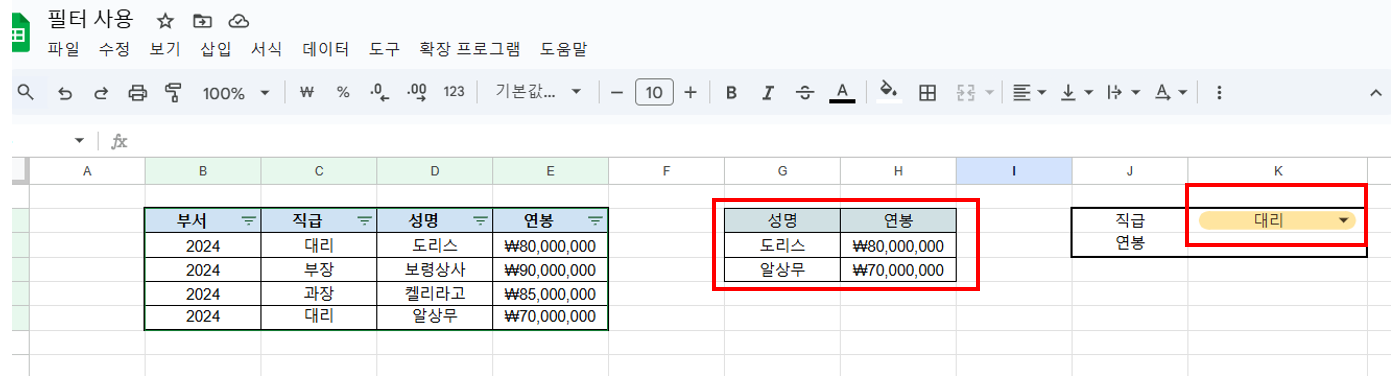
Task: Increase decimal places
Action: coord(417,92)
